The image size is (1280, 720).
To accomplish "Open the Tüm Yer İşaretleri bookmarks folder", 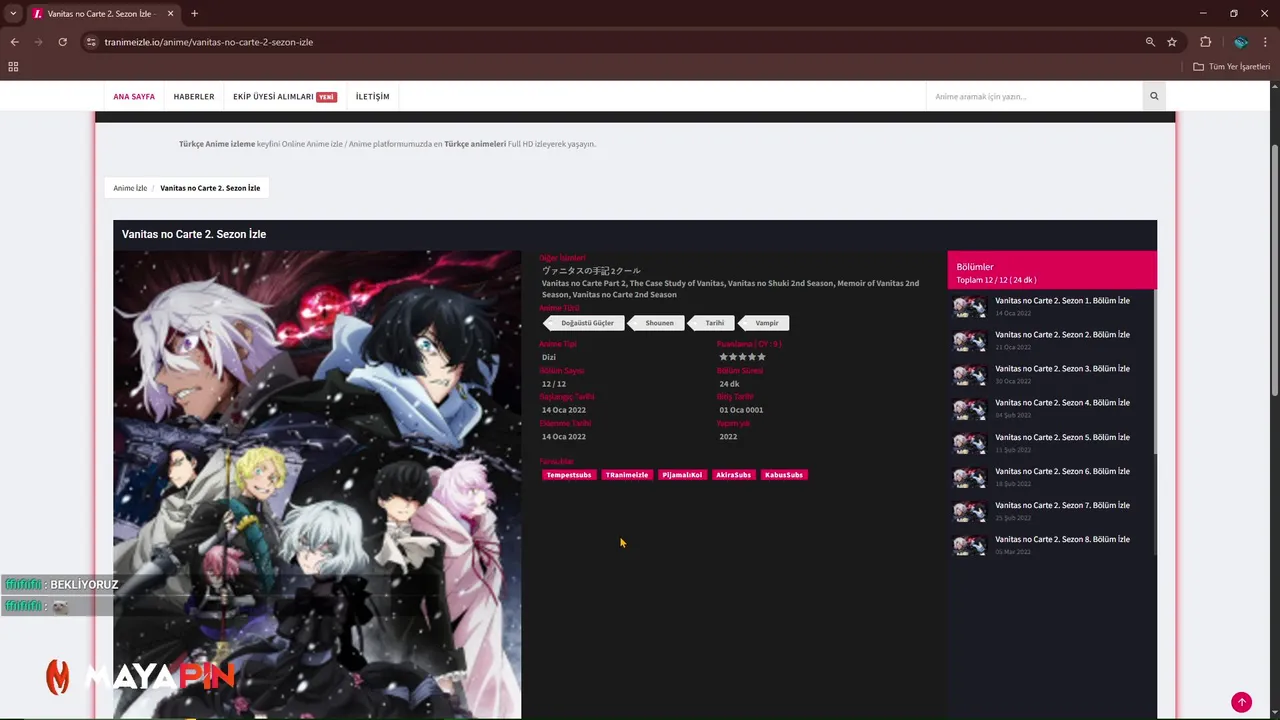I will coord(1231,67).
